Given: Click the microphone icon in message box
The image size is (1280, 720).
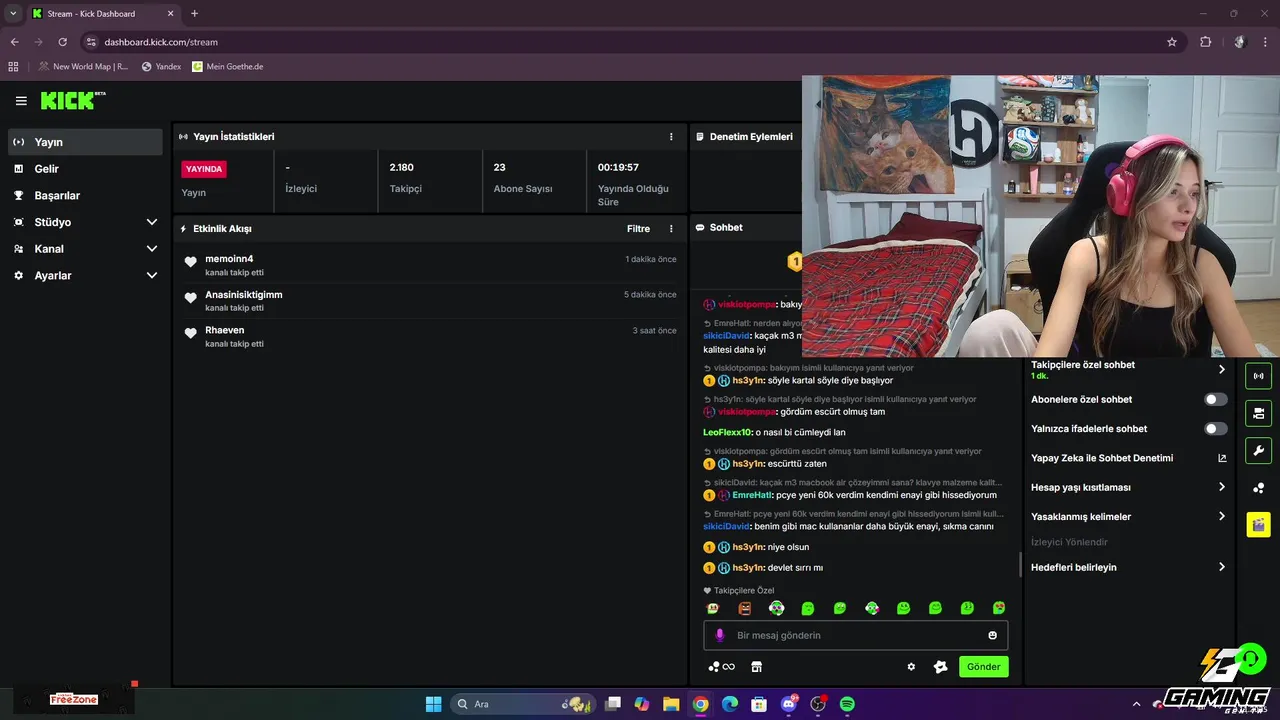Looking at the screenshot, I should coord(719,635).
